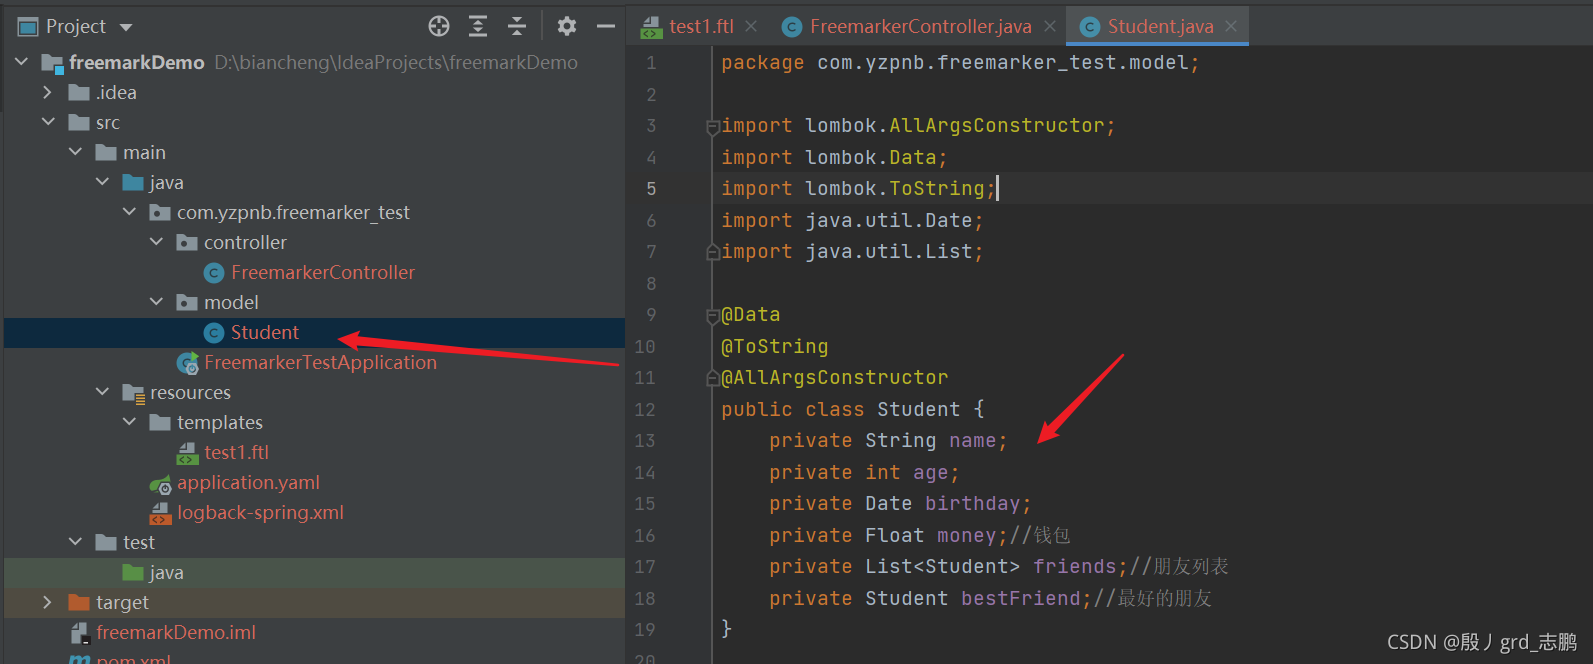Click 'ToString' in import lombok.ToString line
Viewport: 1593px width, 664px height.
coord(937,189)
